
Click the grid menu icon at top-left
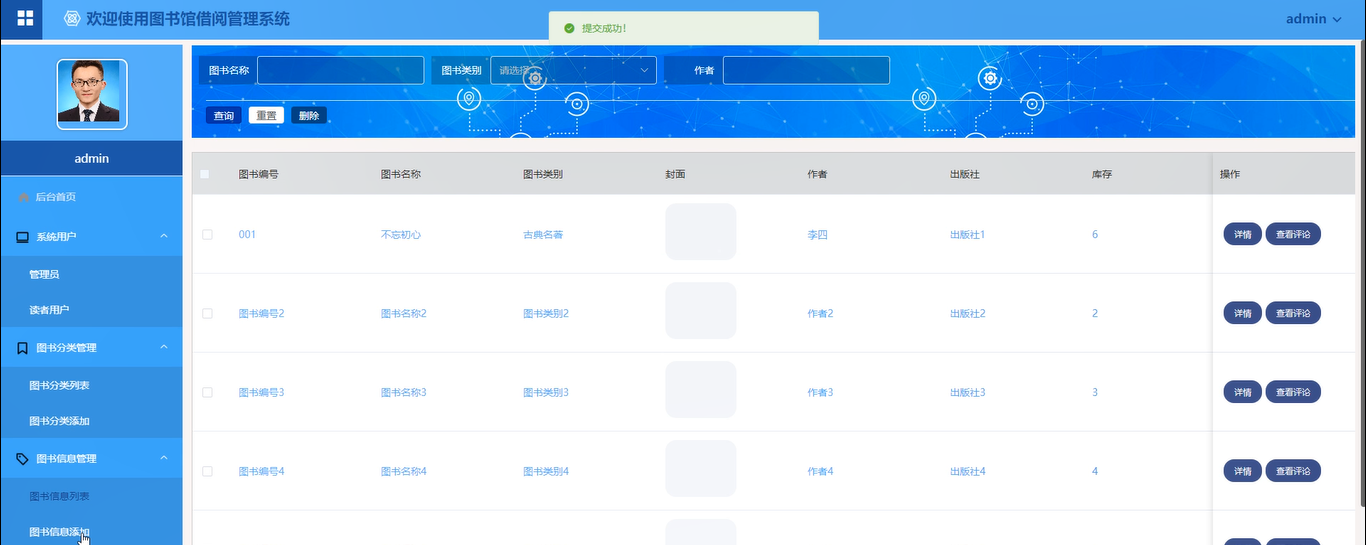coord(25,18)
